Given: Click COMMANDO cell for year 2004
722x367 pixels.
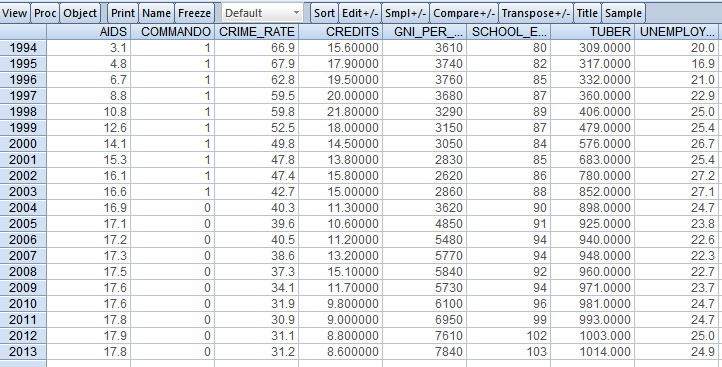Looking at the screenshot, I should [172, 208].
